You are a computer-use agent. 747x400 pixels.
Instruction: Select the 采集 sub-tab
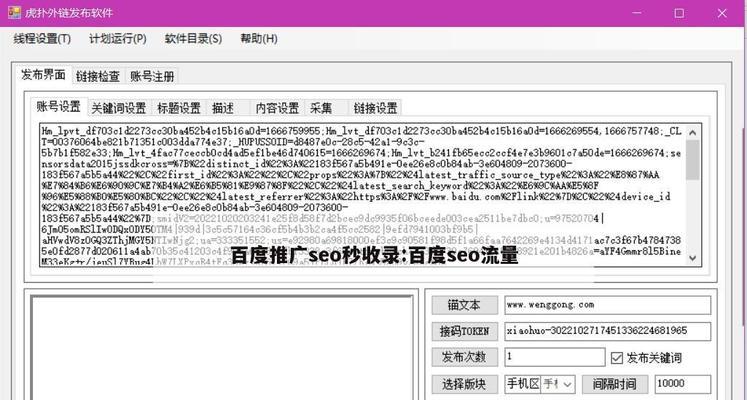coord(325,108)
